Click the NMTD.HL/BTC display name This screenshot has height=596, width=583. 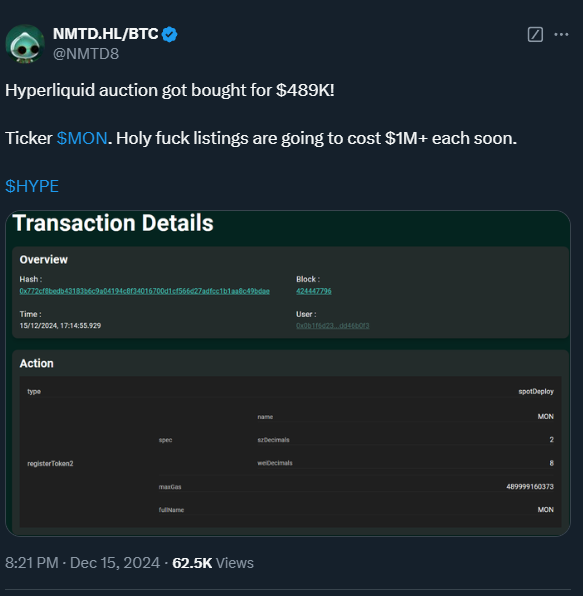click(106, 34)
